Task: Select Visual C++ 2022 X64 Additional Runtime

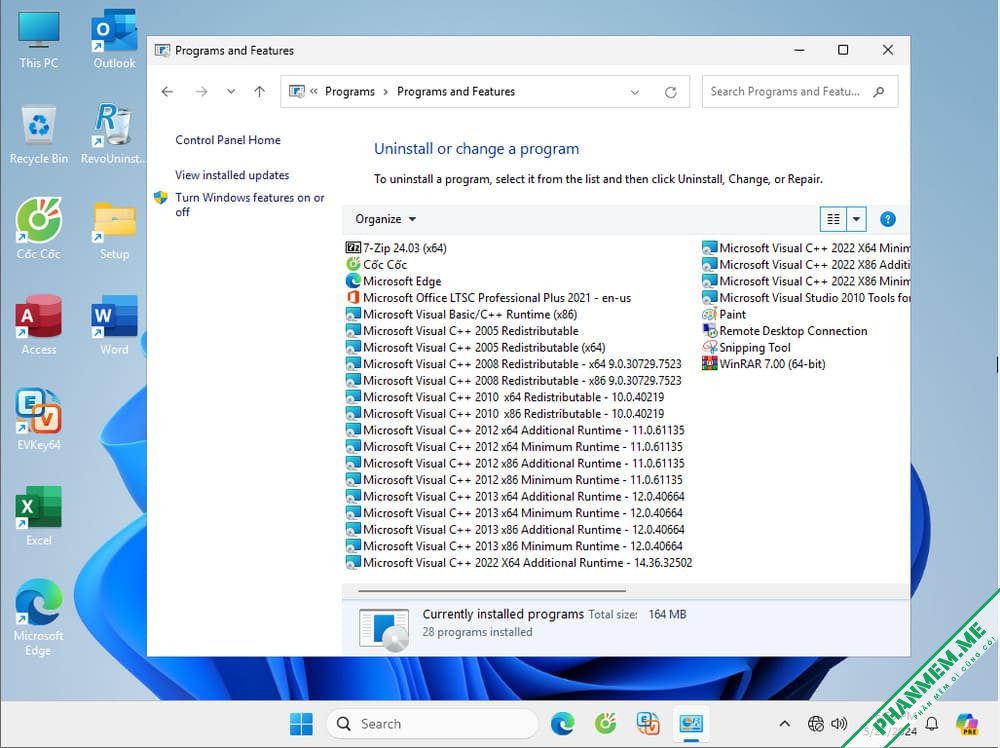Action: tap(519, 563)
